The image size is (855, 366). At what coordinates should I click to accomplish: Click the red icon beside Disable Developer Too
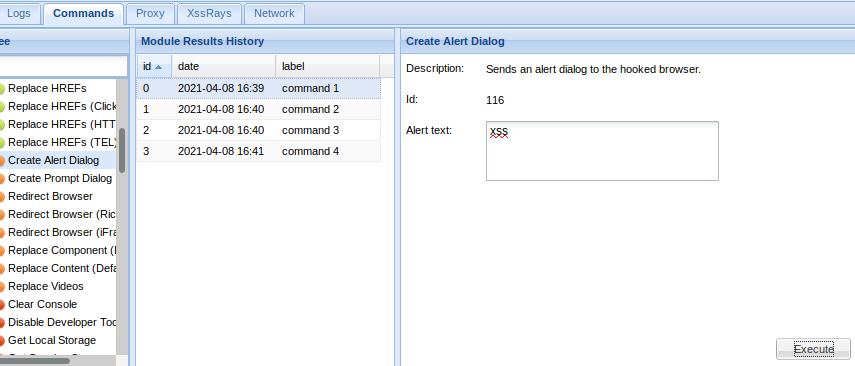click(x=2, y=322)
